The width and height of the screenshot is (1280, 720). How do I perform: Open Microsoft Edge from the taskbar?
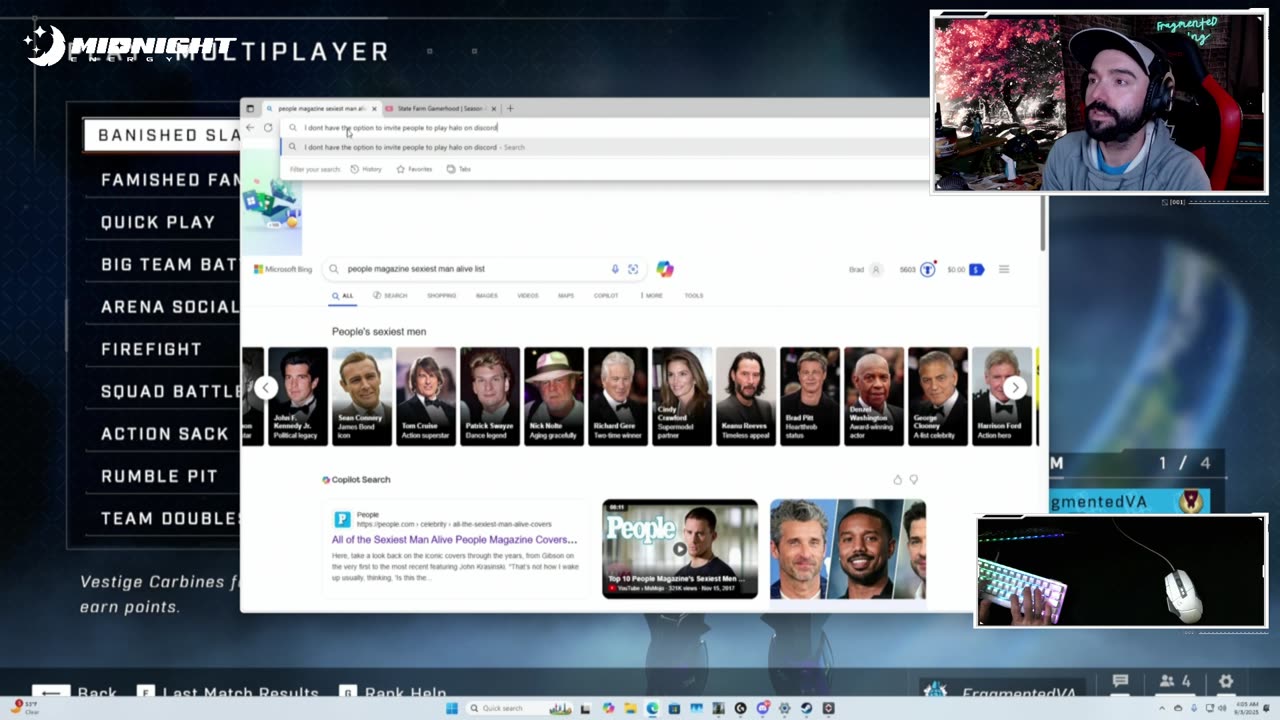pyautogui.click(x=652, y=708)
